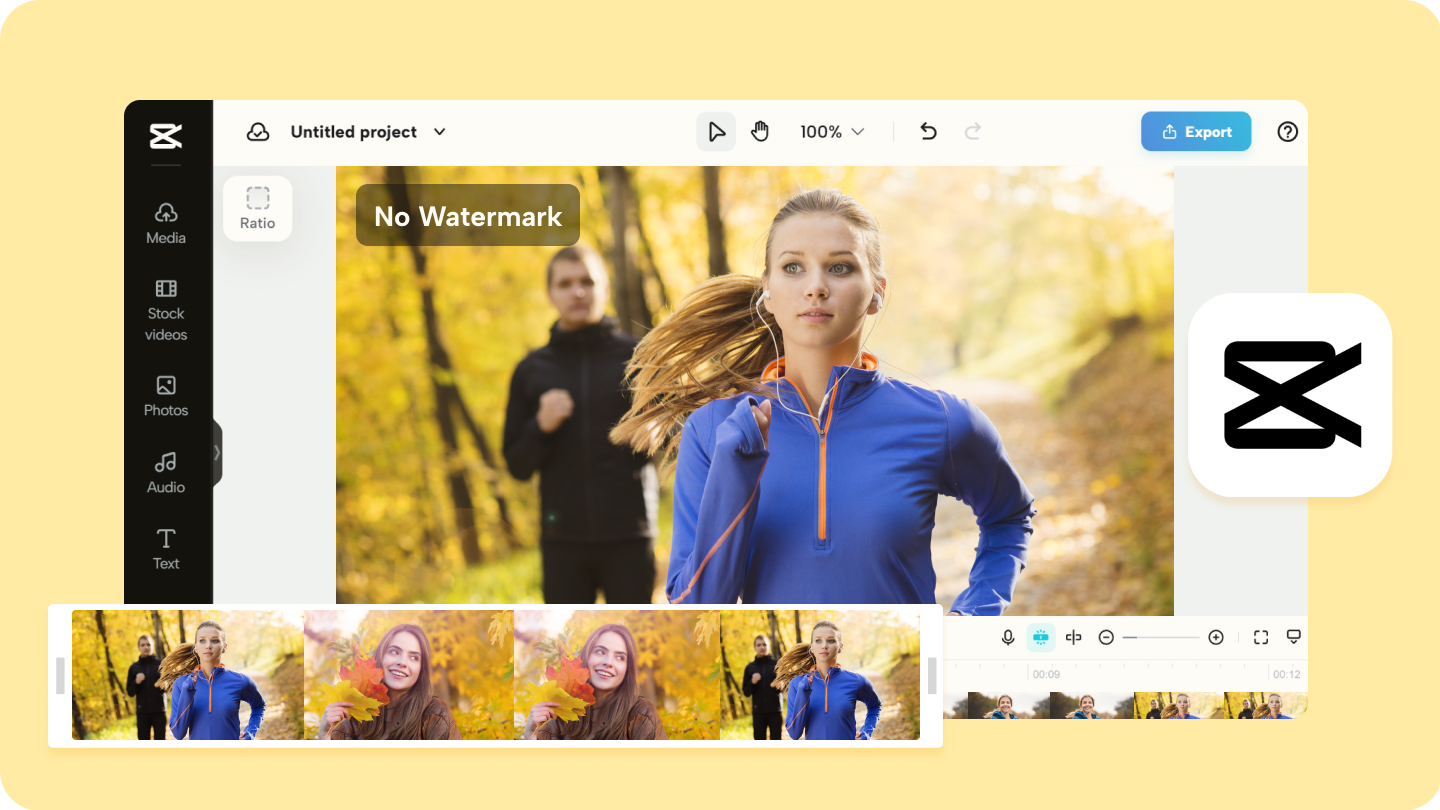Click the timeline zoom slider

(1161, 637)
